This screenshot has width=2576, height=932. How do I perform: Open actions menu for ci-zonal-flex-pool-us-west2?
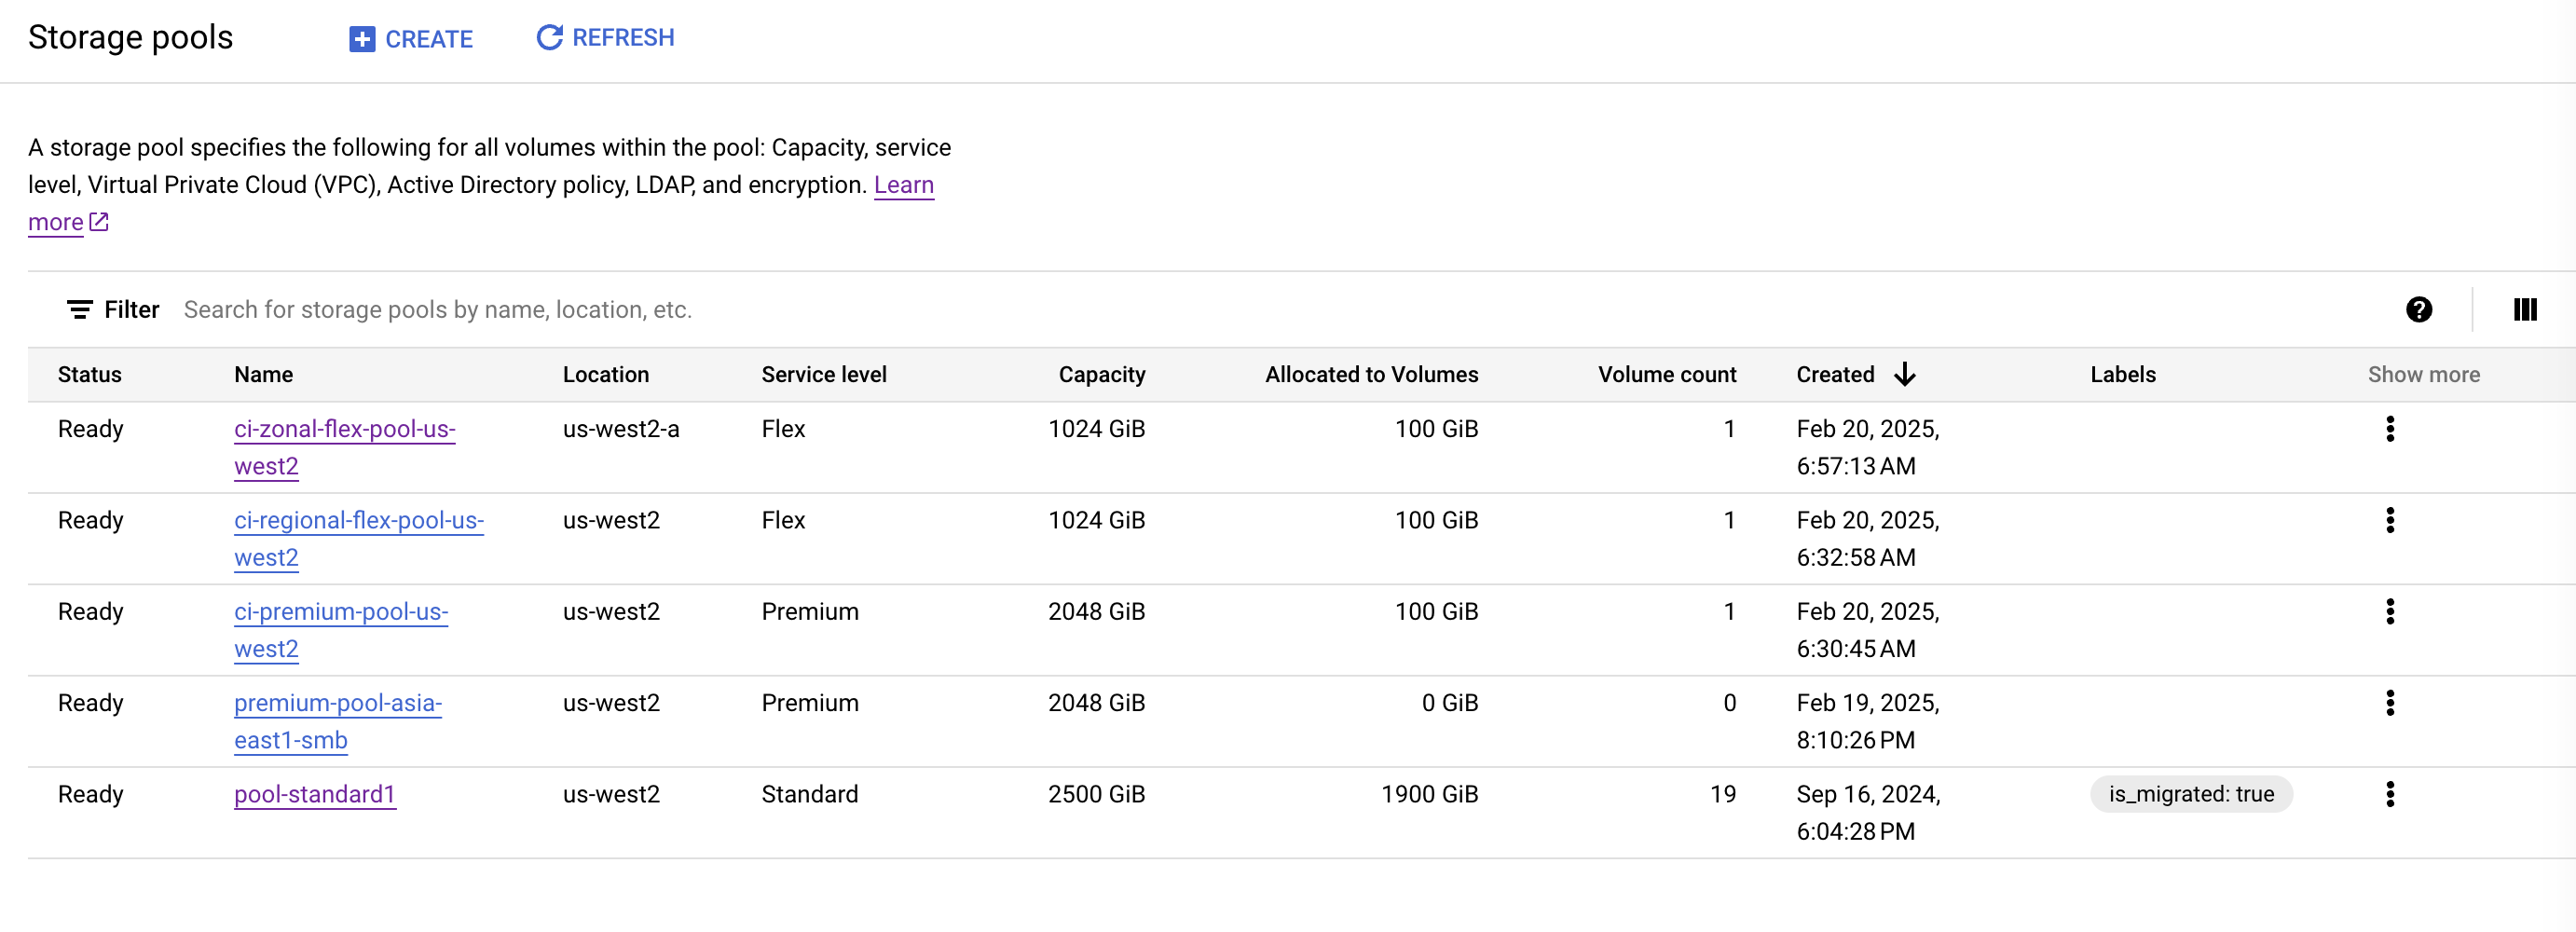(x=2389, y=429)
